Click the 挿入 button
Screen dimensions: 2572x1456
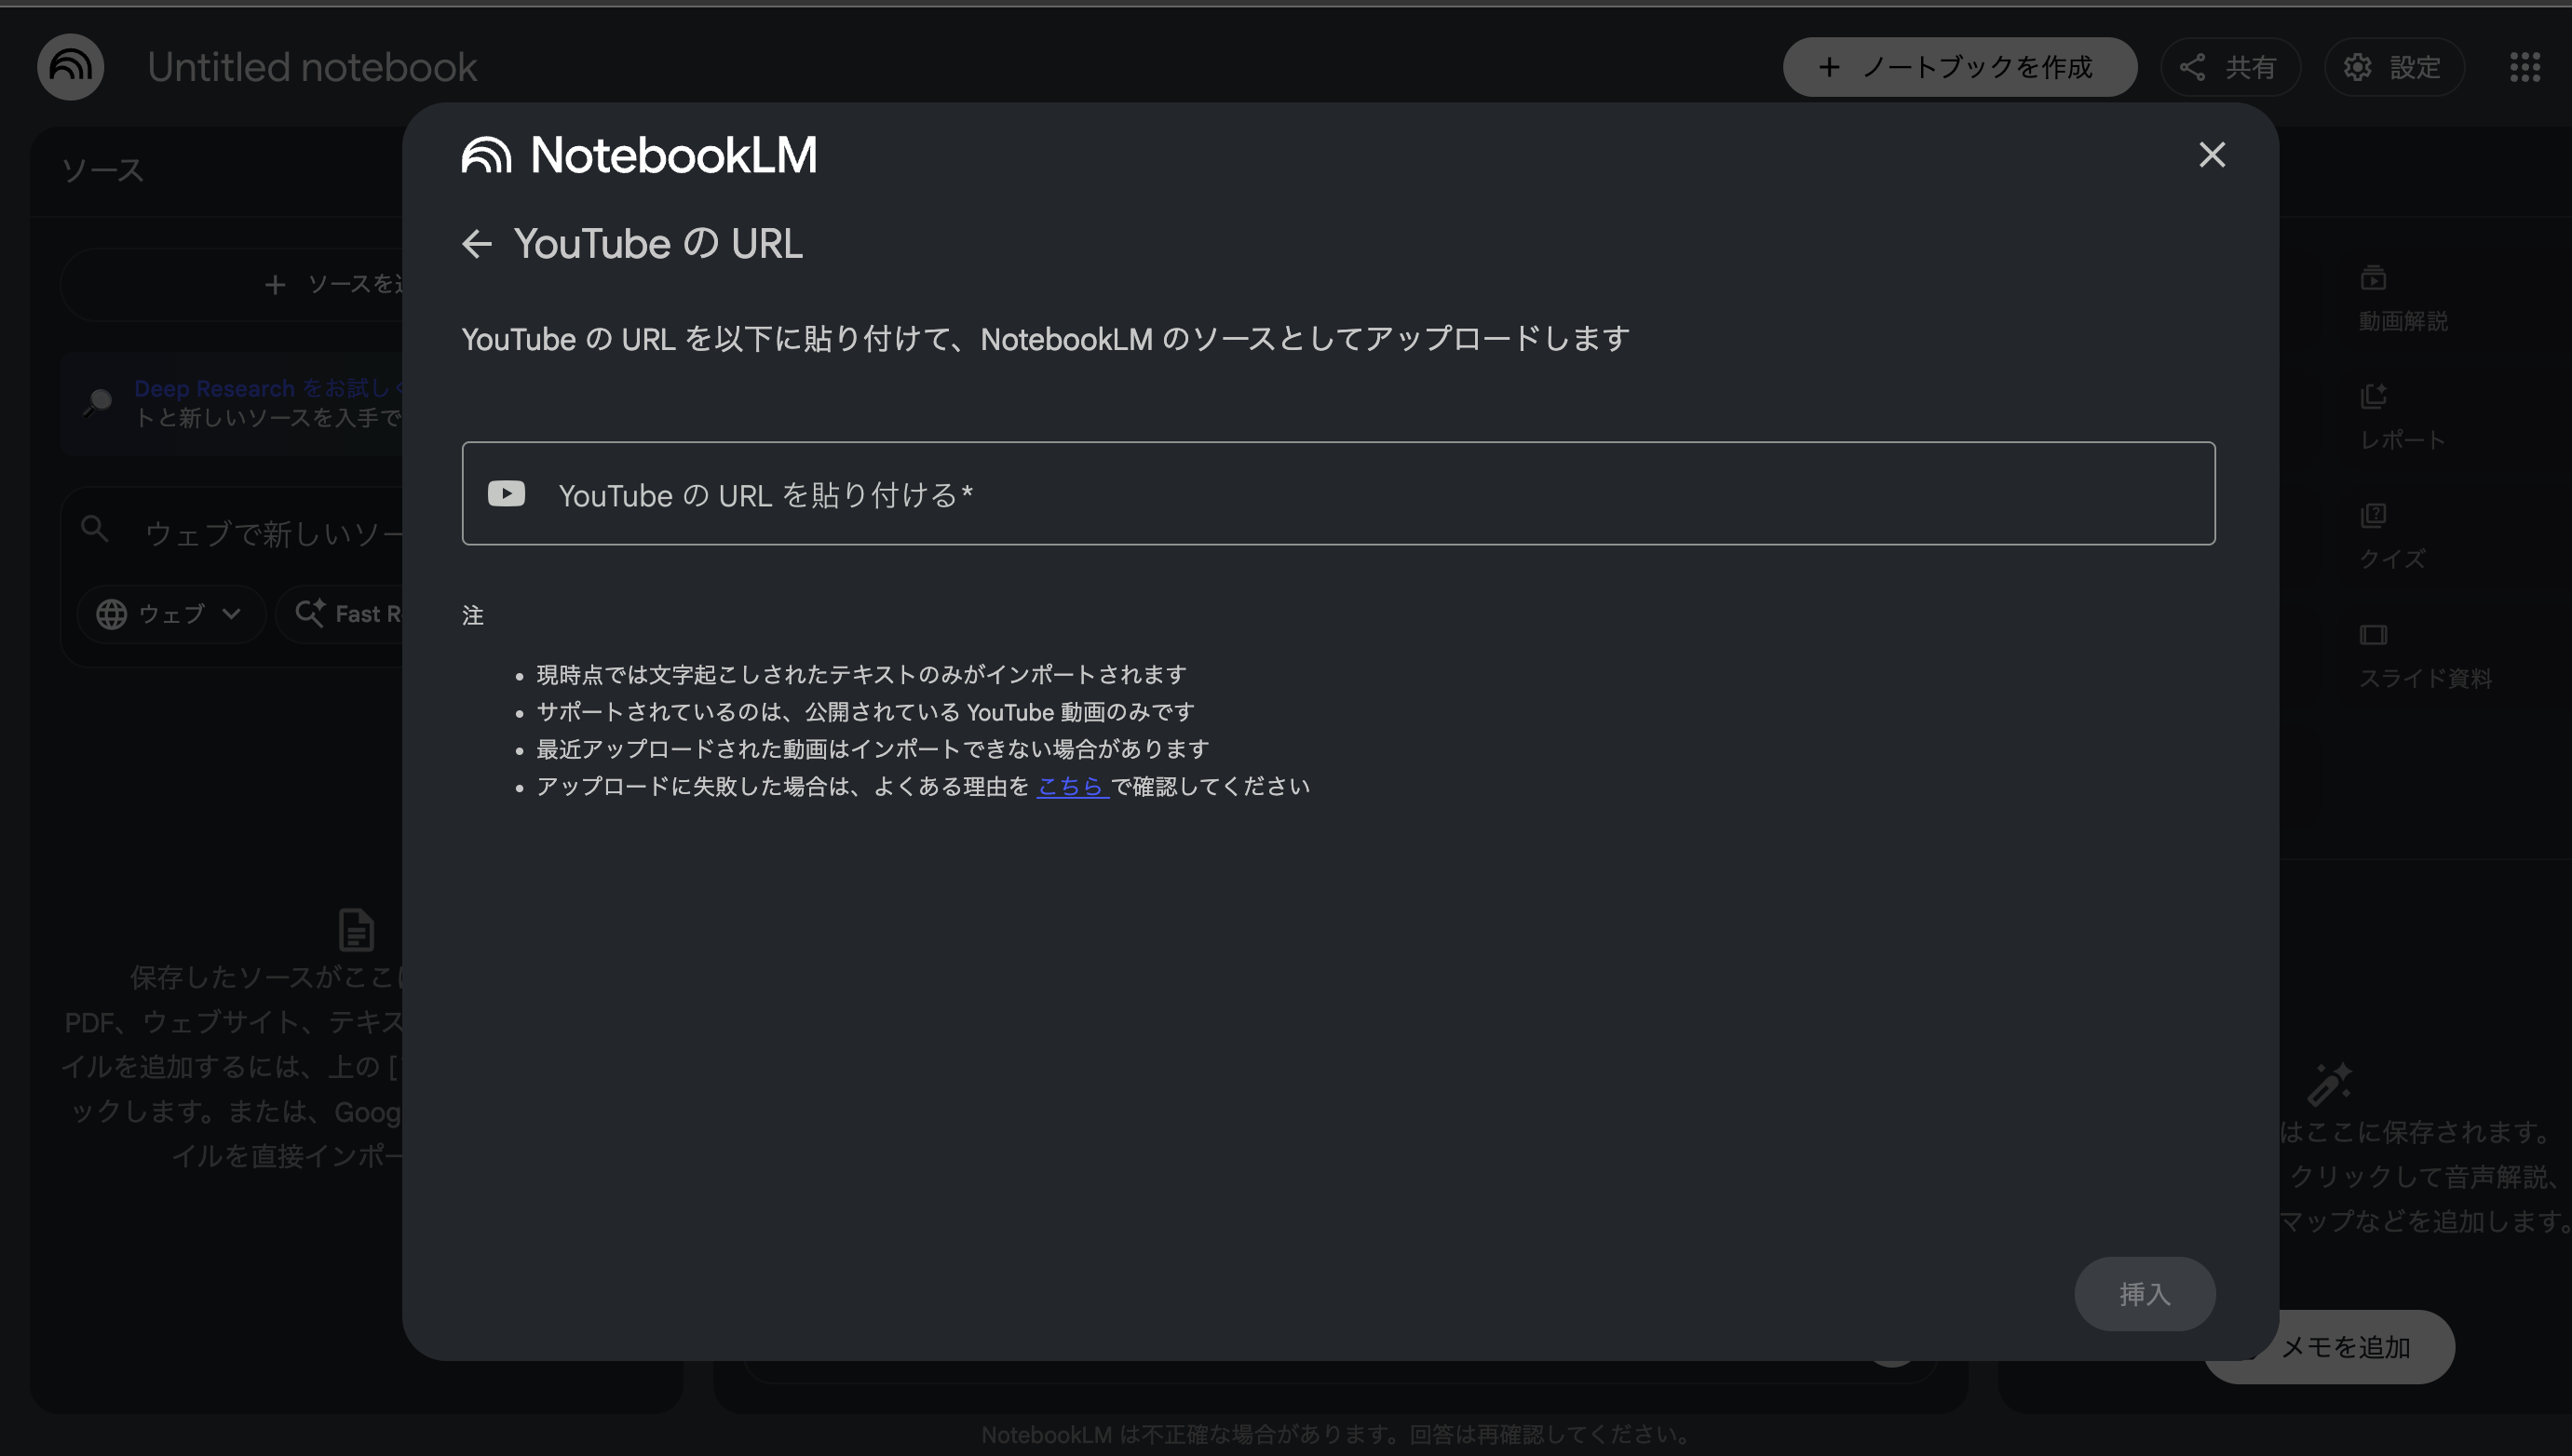2144,1293
